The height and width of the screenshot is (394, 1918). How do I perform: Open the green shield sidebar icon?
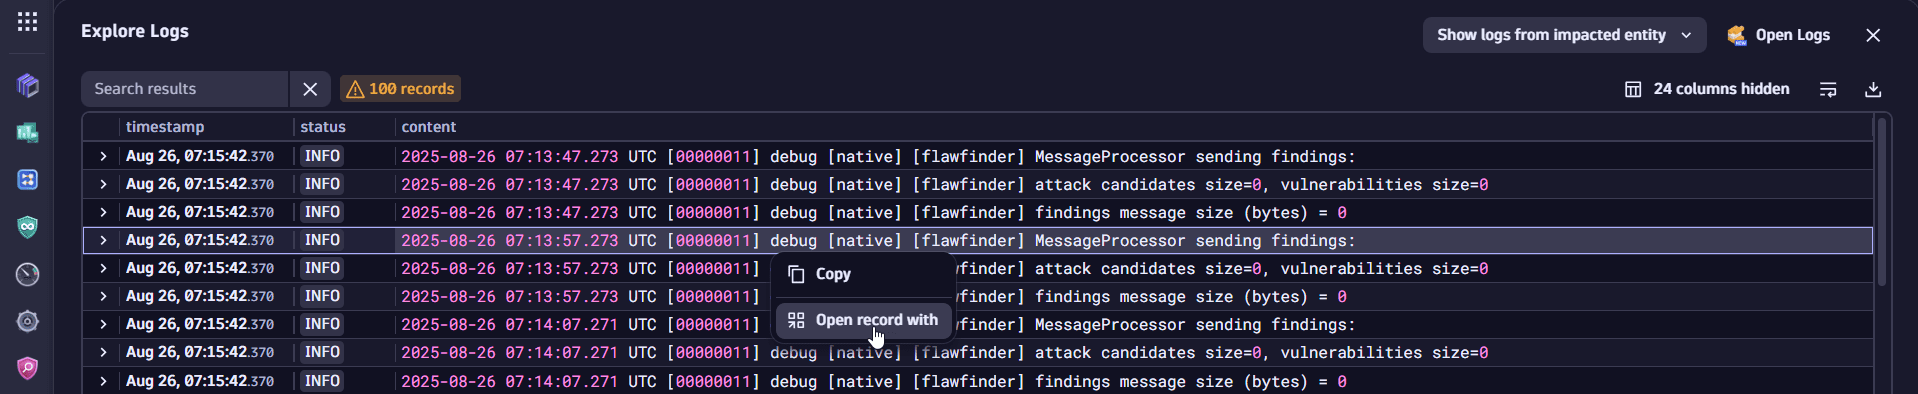pos(27,227)
